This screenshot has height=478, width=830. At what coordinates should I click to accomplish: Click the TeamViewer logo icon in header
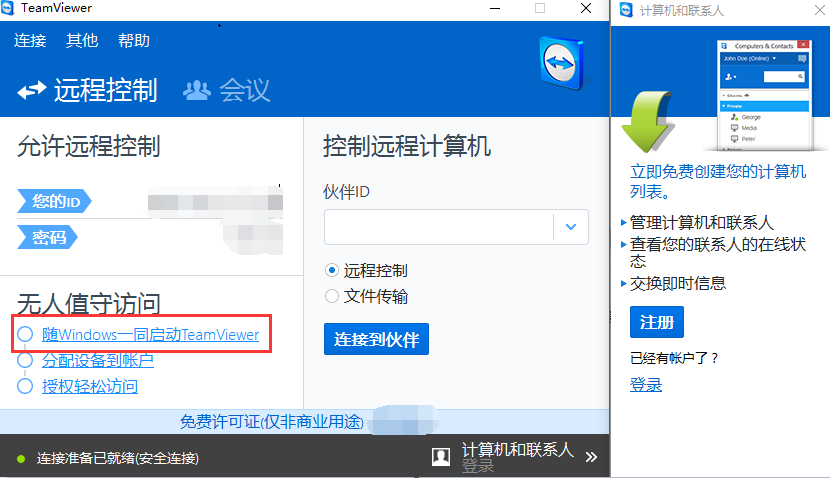pos(562,64)
